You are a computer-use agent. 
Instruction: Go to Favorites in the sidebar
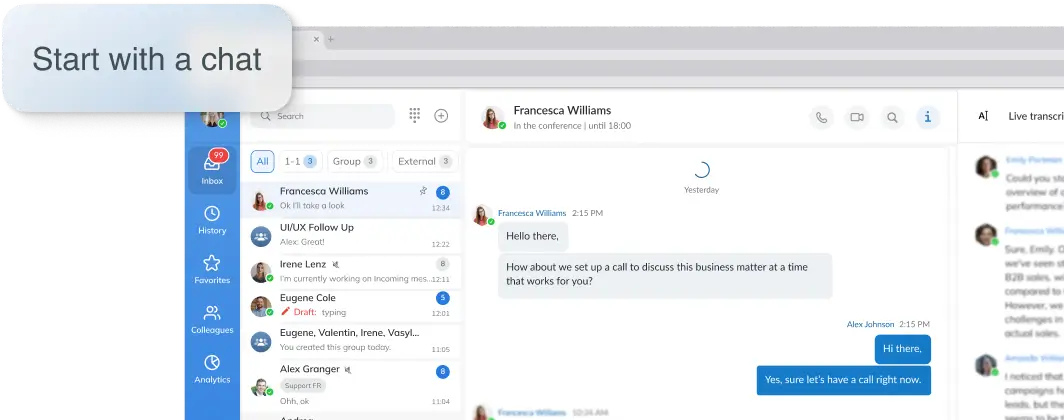tap(212, 270)
